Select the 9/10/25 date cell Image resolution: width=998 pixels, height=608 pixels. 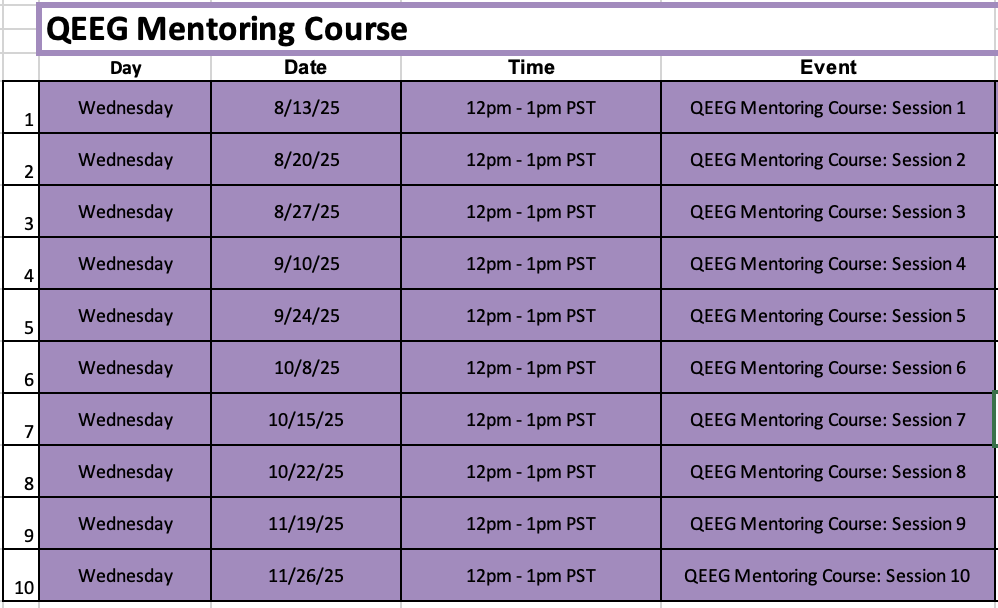[x=306, y=264]
